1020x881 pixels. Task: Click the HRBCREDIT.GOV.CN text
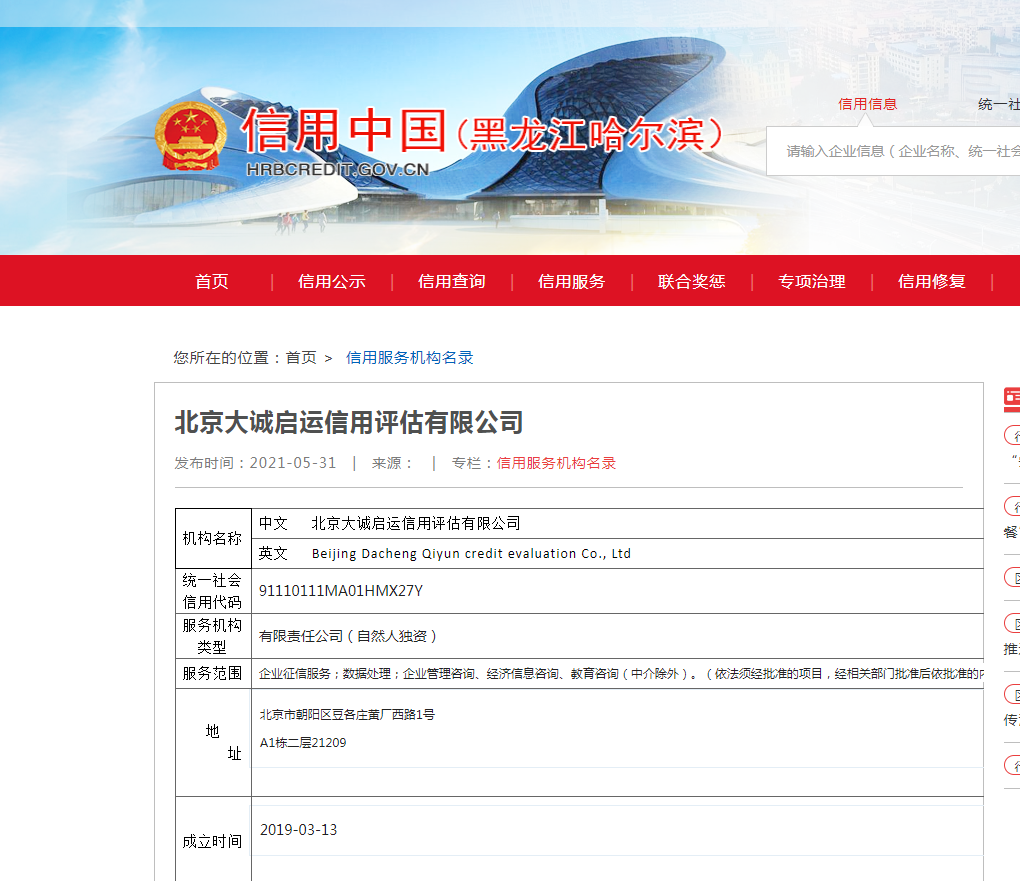pos(338,170)
